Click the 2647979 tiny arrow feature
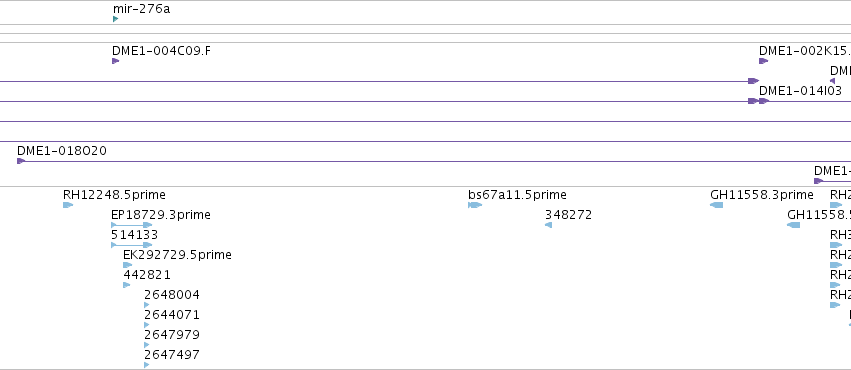Viewport: 851px width, 370px height. [147, 346]
